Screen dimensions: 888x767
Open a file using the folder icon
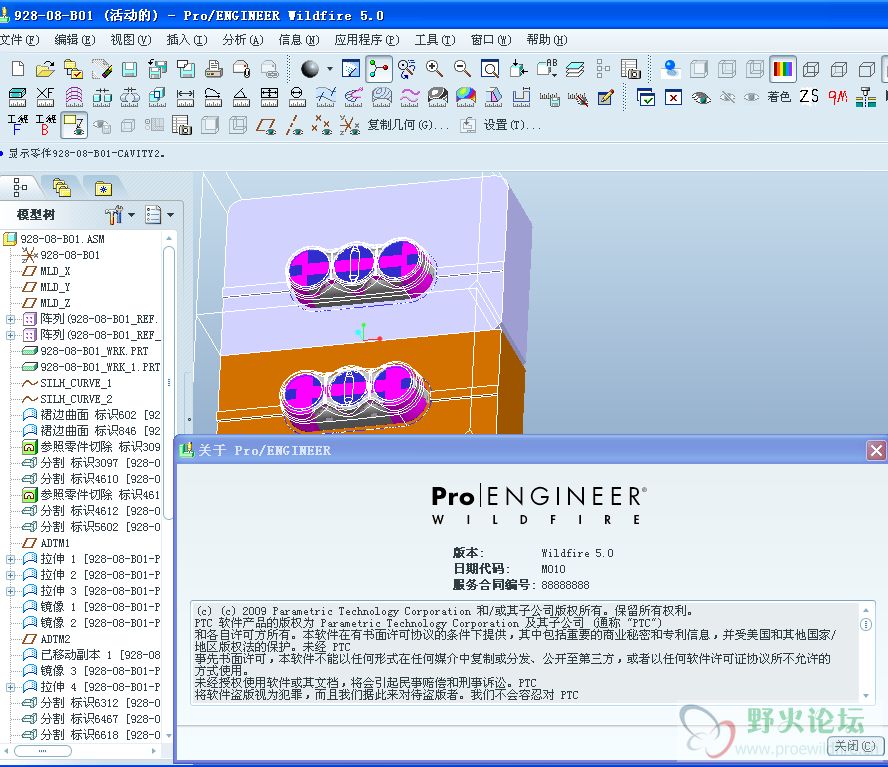click(x=45, y=69)
